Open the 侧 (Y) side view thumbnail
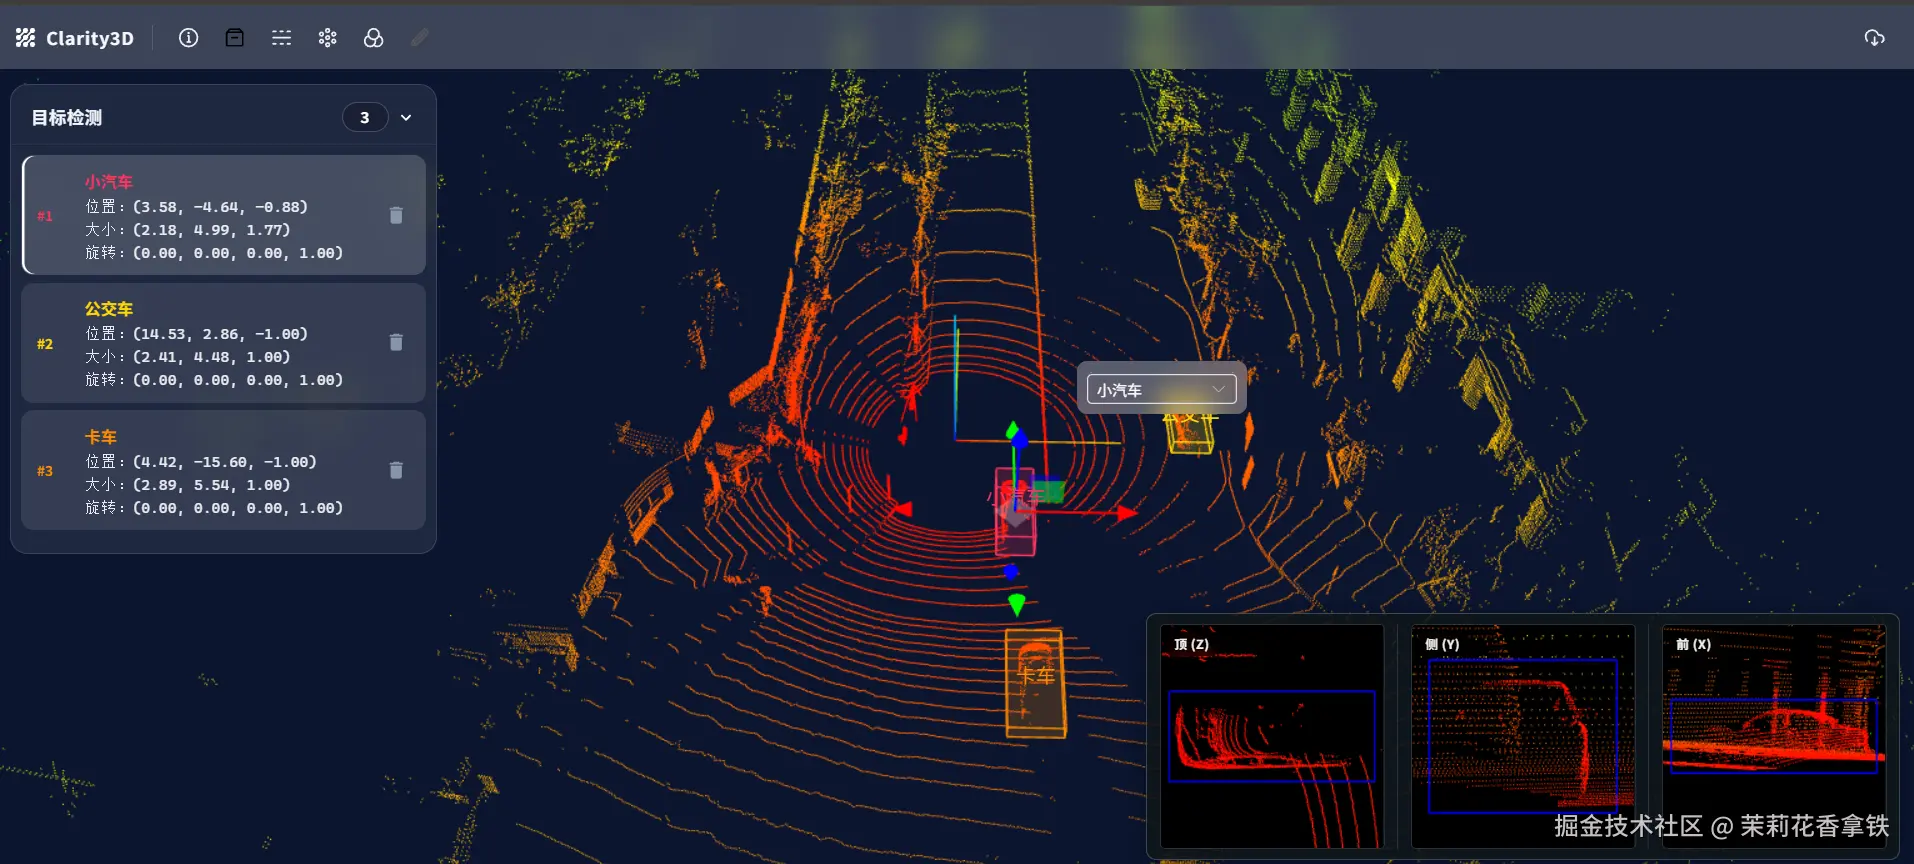The width and height of the screenshot is (1914, 864). point(1523,736)
